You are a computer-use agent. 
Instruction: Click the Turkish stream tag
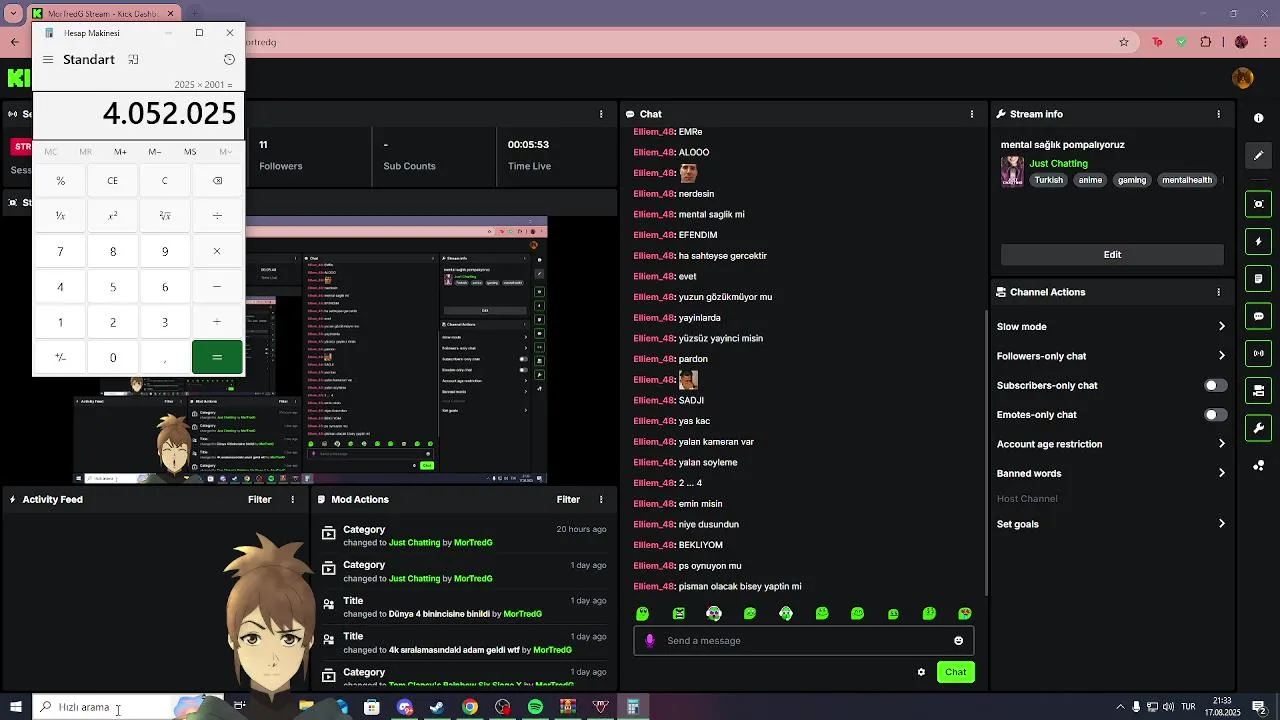point(1048,181)
